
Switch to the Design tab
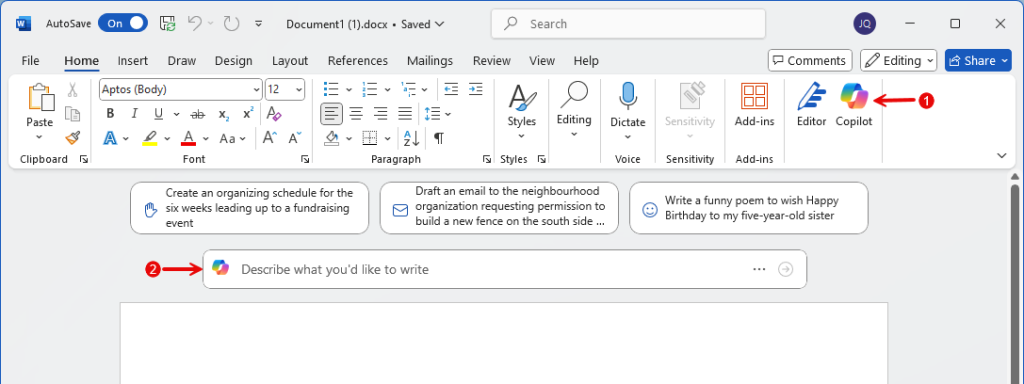coord(233,61)
